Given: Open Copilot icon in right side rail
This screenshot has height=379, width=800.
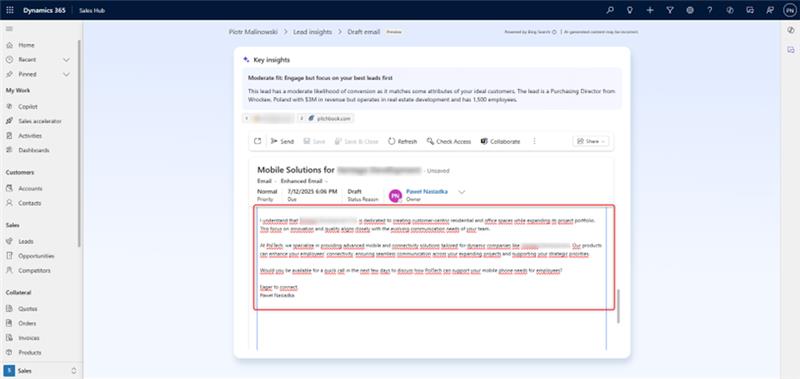Looking at the screenshot, I should (791, 30).
